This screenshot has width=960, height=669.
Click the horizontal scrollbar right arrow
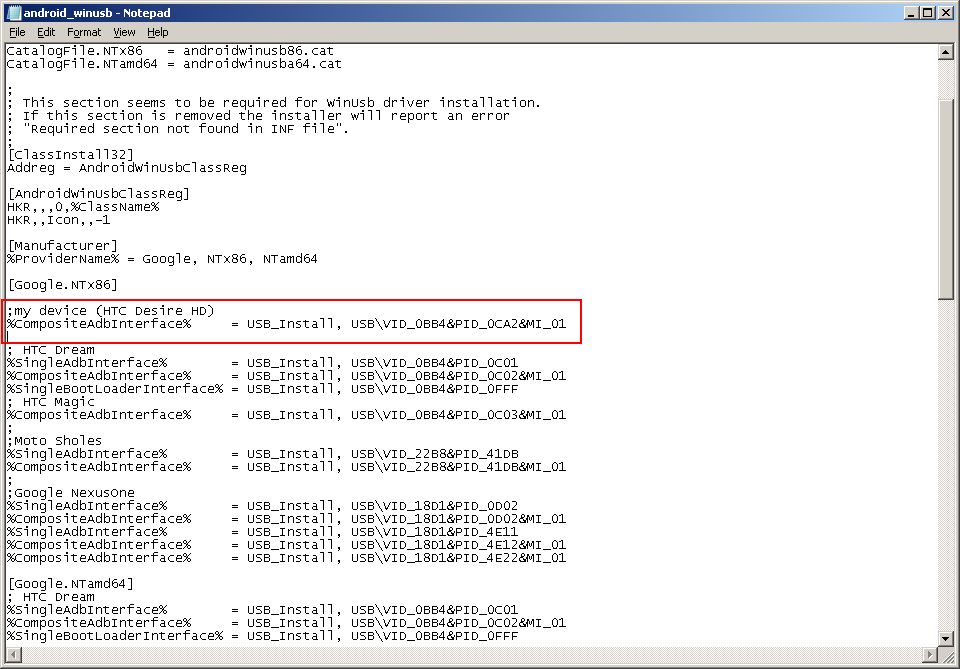pos(930,654)
